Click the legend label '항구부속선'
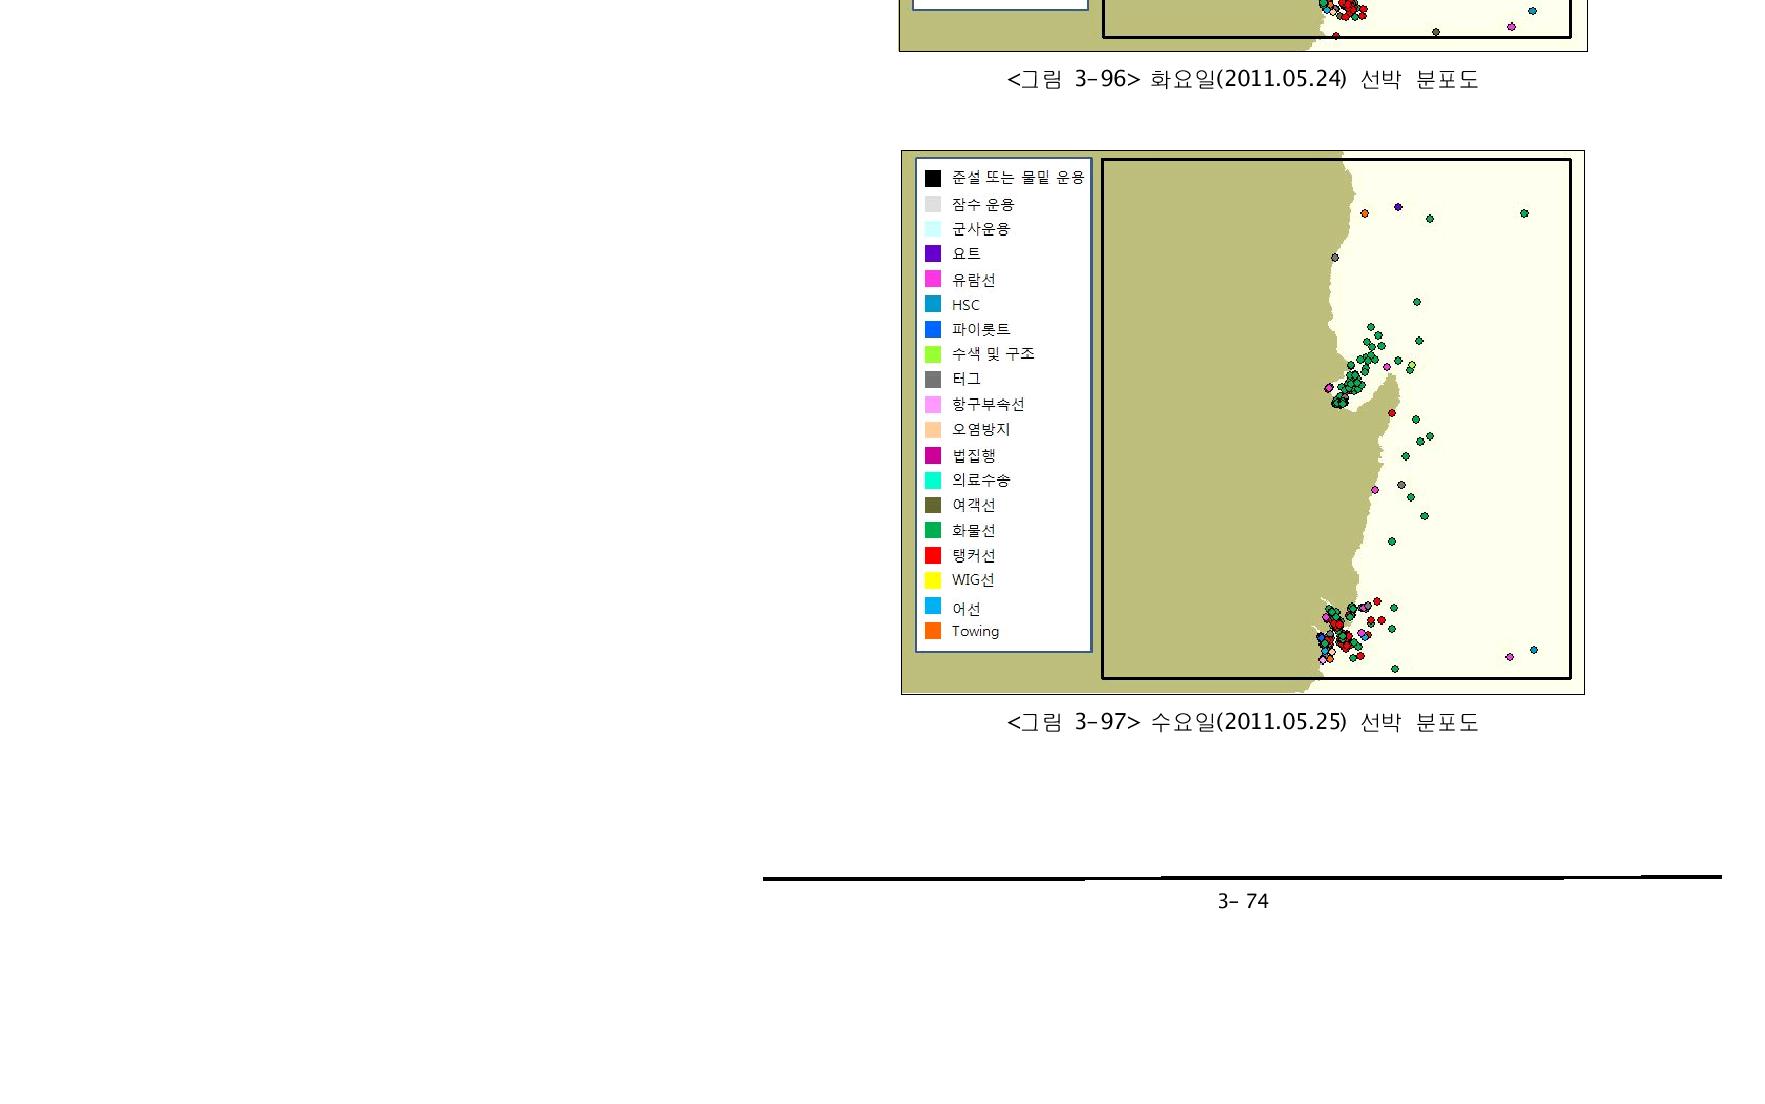This screenshot has height=1104, width=1765. tap(988, 404)
